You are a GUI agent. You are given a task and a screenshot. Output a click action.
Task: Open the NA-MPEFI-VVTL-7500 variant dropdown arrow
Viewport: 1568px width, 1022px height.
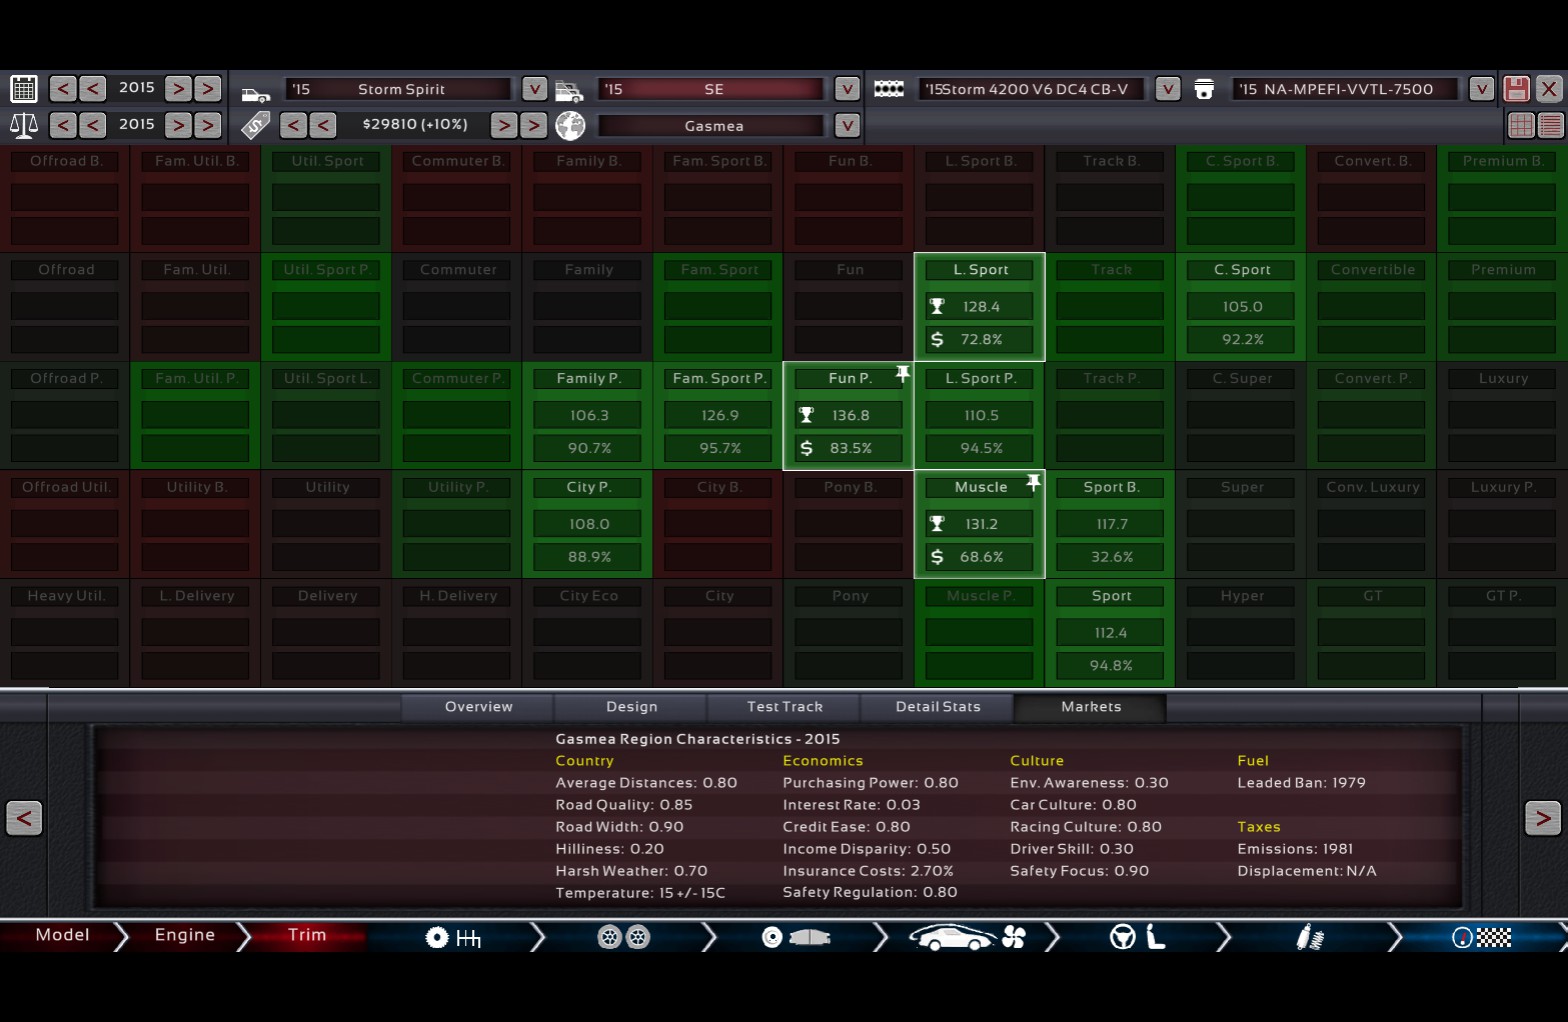1481,89
